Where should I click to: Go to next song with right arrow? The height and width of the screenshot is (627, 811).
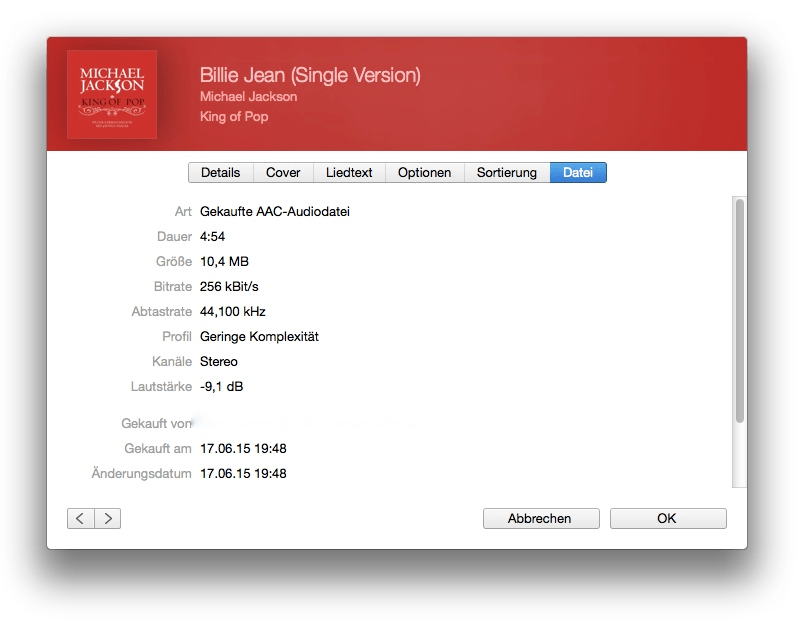tap(108, 518)
